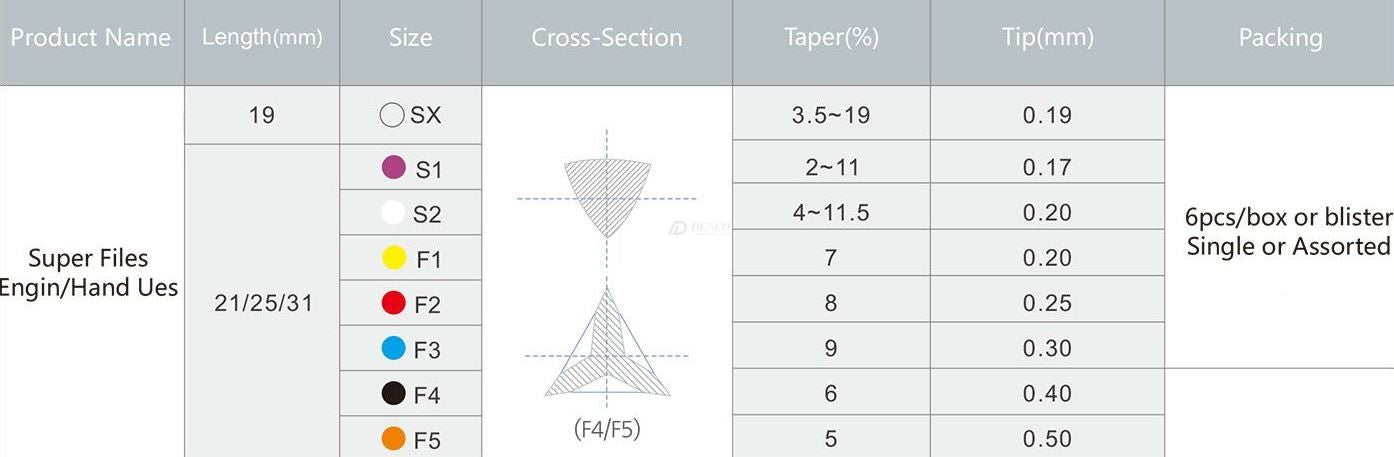Click the Cross-Section column header
This screenshot has height=457, width=1394.
coord(607,38)
